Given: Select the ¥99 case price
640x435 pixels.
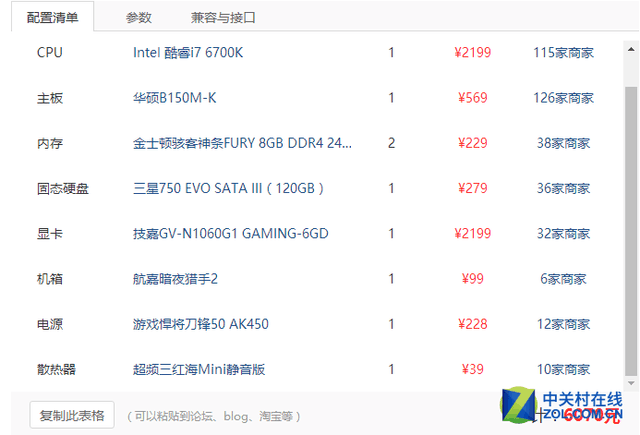Looking at the screenshot, I should [x=472, y=279].
